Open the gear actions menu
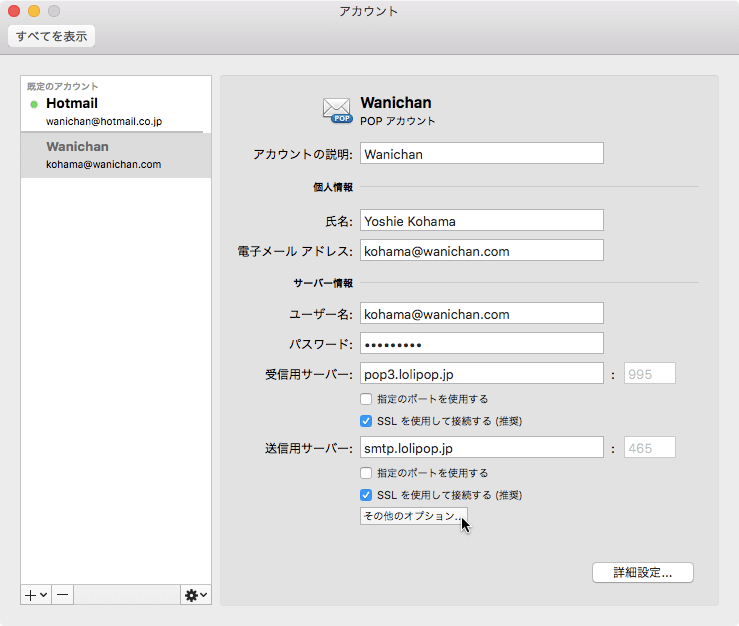 [x=195, y=594]
